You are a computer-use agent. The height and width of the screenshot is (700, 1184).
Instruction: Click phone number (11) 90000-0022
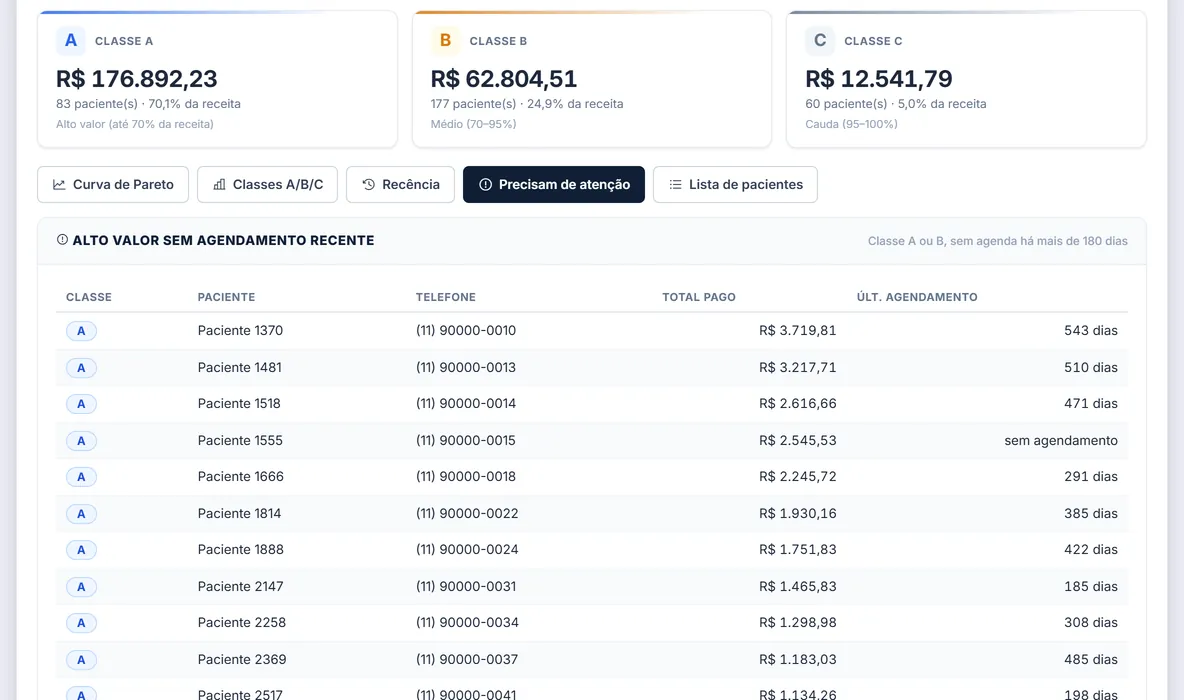(467, 514)
